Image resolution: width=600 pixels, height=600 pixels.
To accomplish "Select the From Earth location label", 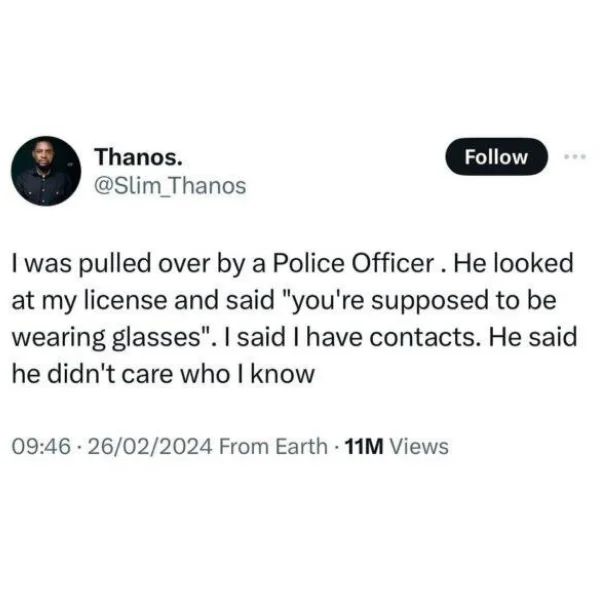I will (x=273, y=447).
